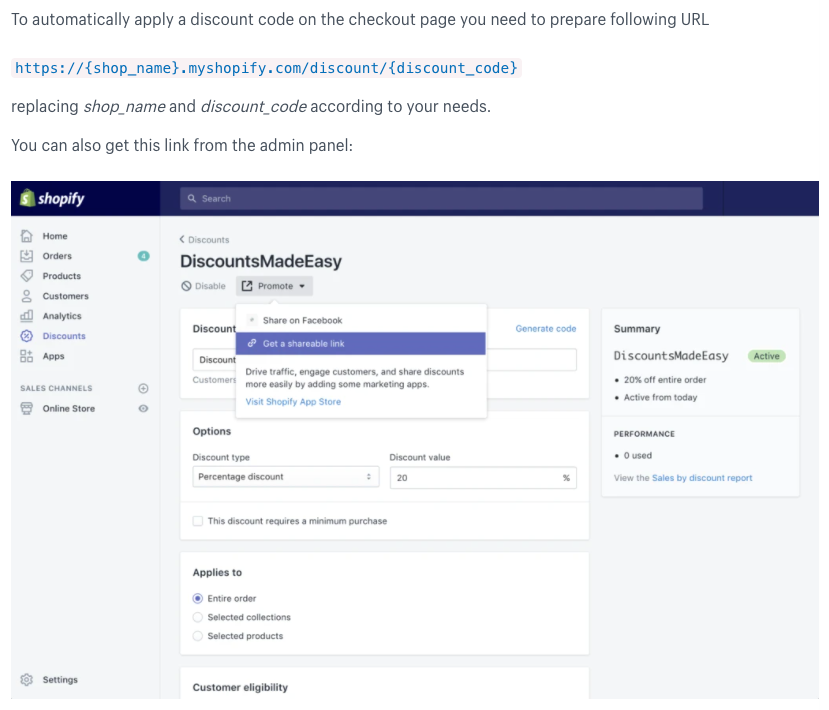Select the Selected products option
The height and width of the screenshot is (710, 829).
pos(198,636)
